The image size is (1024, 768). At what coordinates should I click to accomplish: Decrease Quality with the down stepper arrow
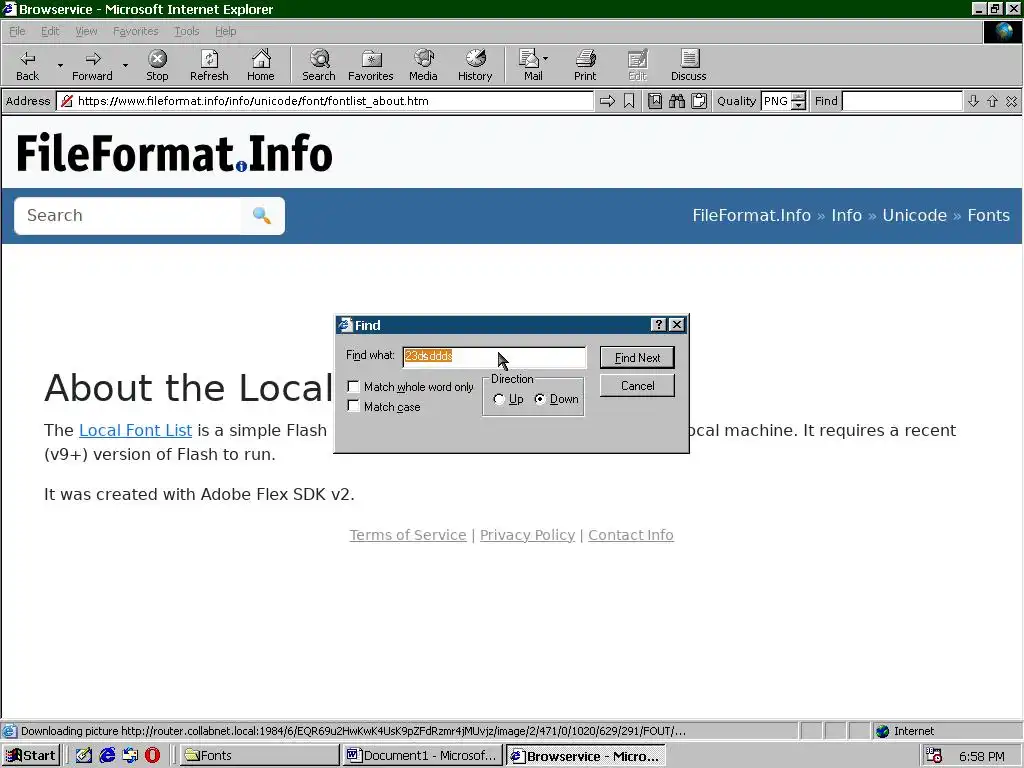coord(798,105)
